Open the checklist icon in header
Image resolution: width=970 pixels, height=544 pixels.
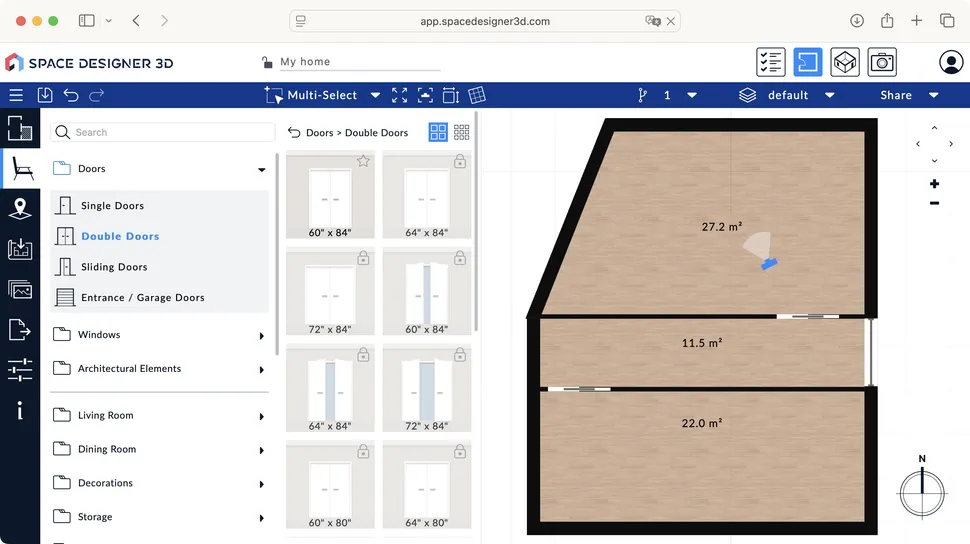tap(770, 62)
